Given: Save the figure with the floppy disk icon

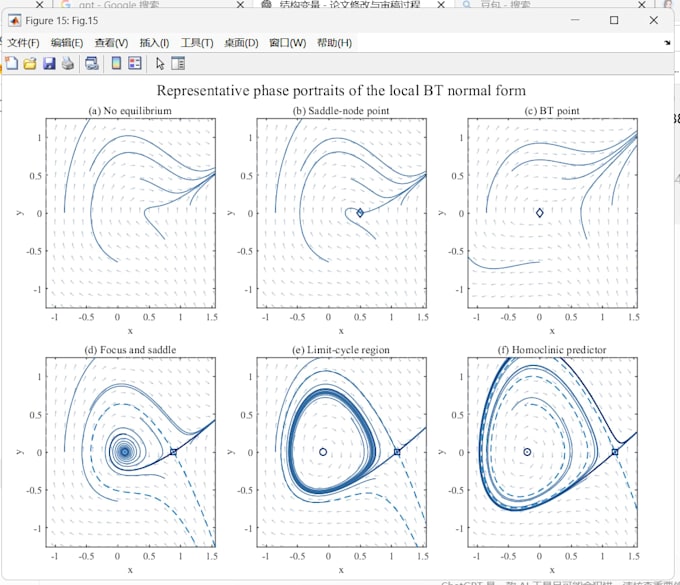Looking at the screenshot, I should tap(49, 64).
